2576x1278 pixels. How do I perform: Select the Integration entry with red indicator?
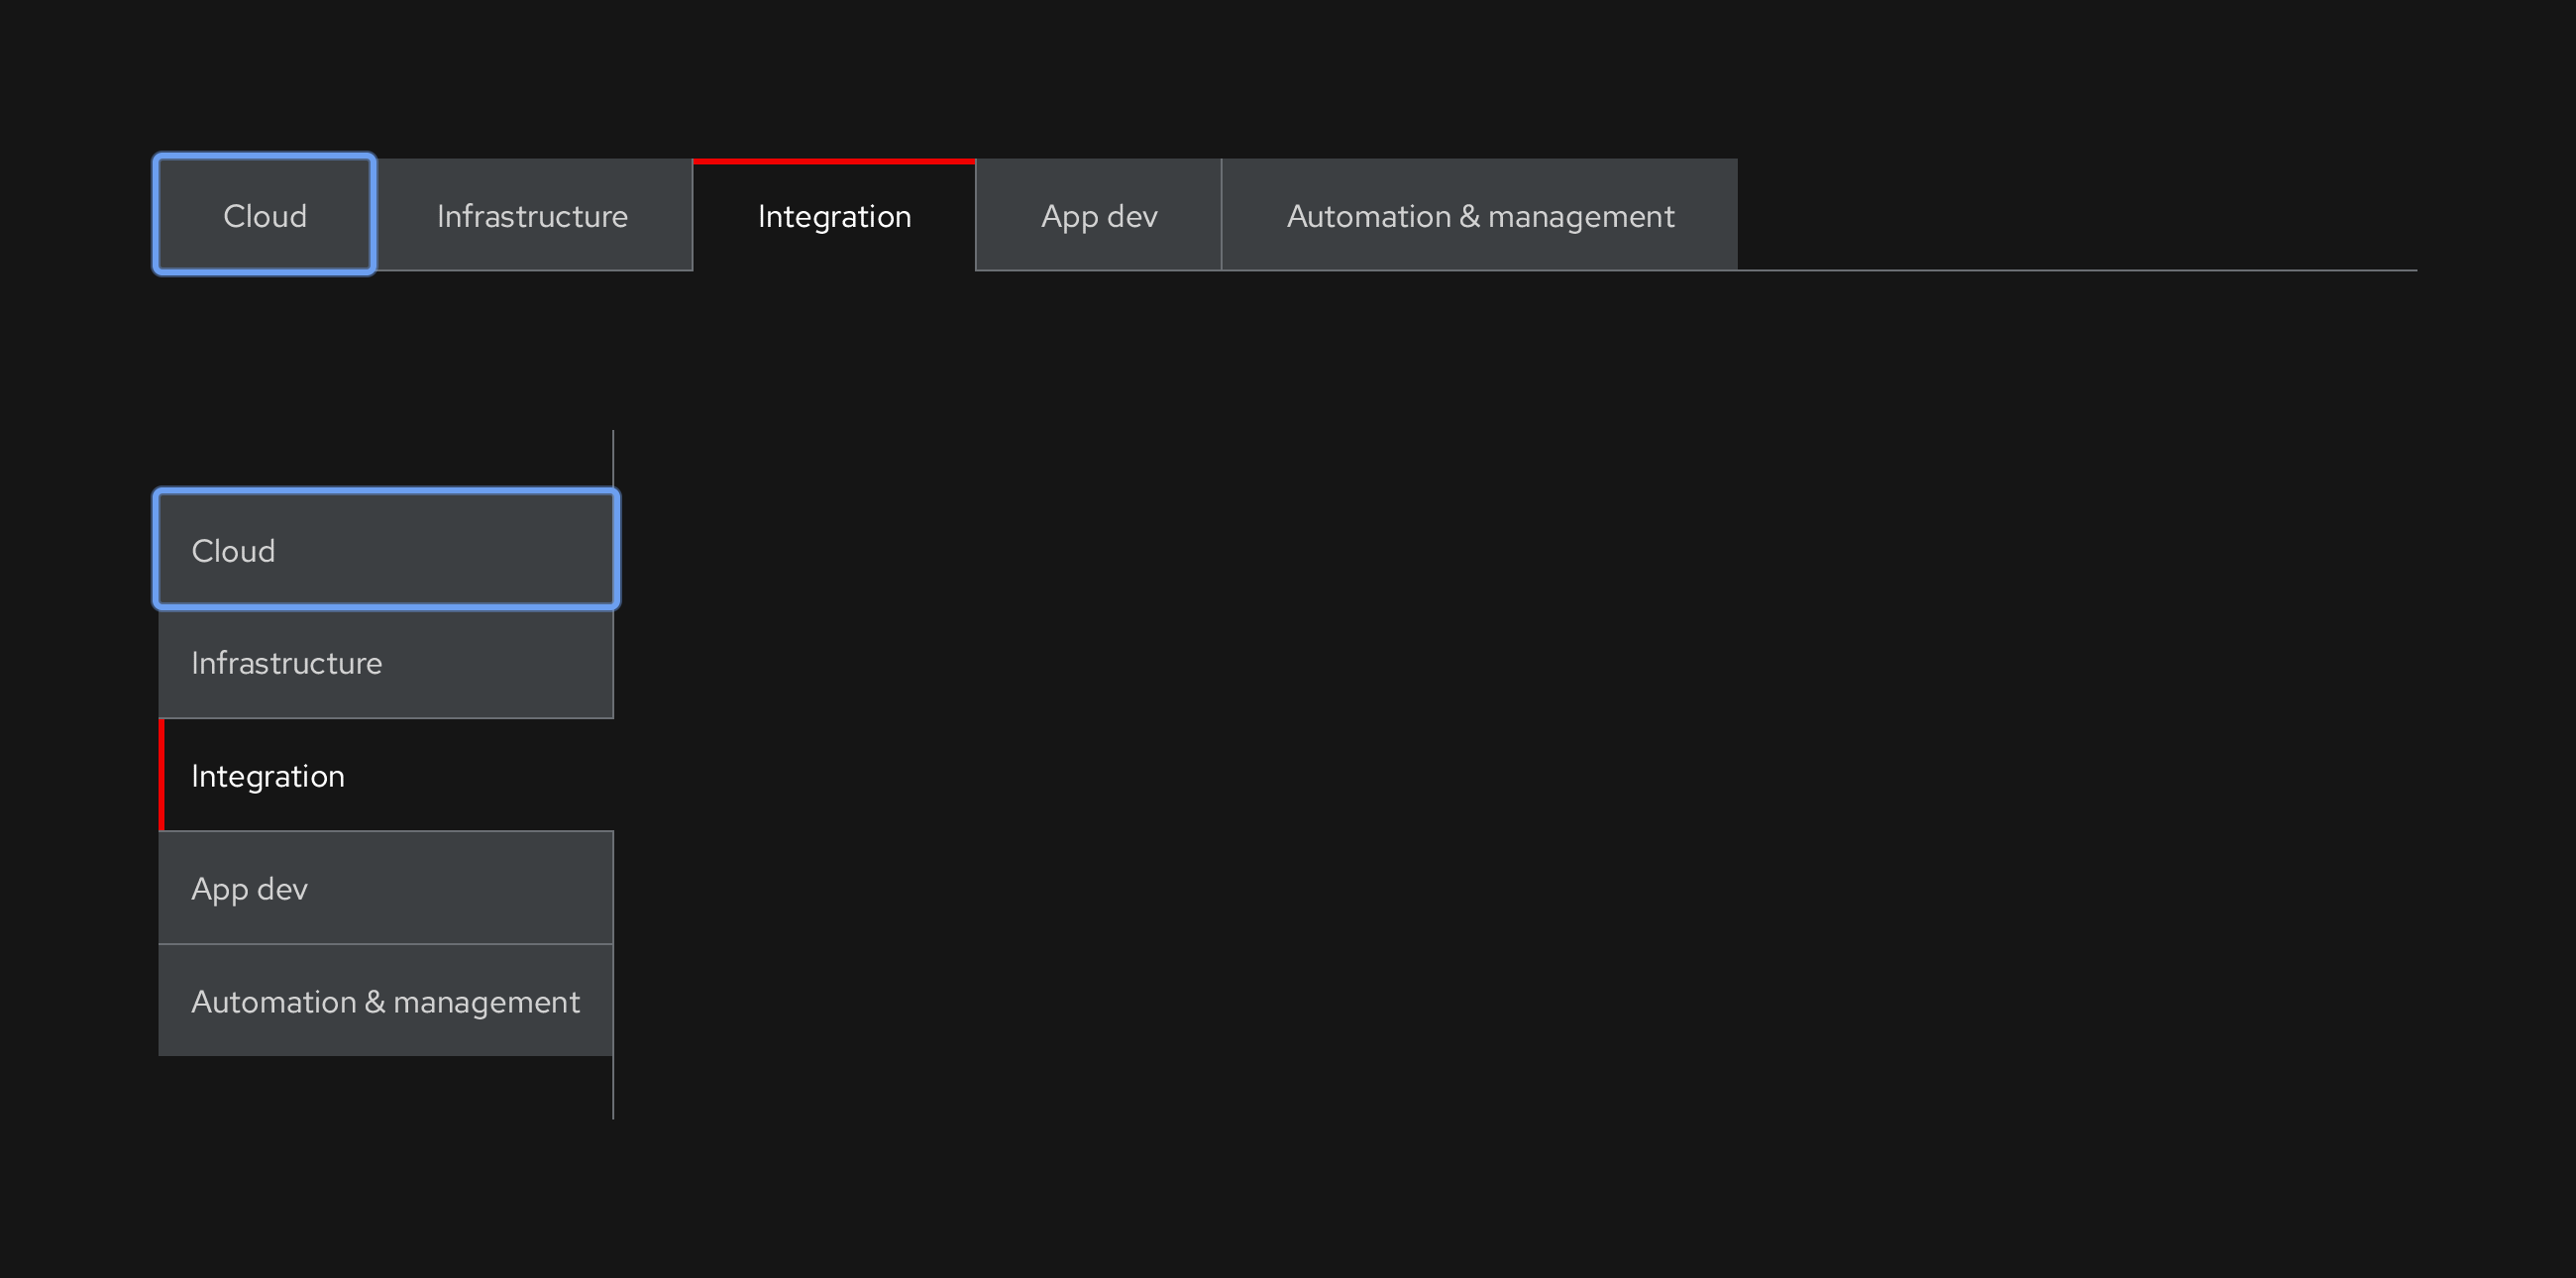386,775
